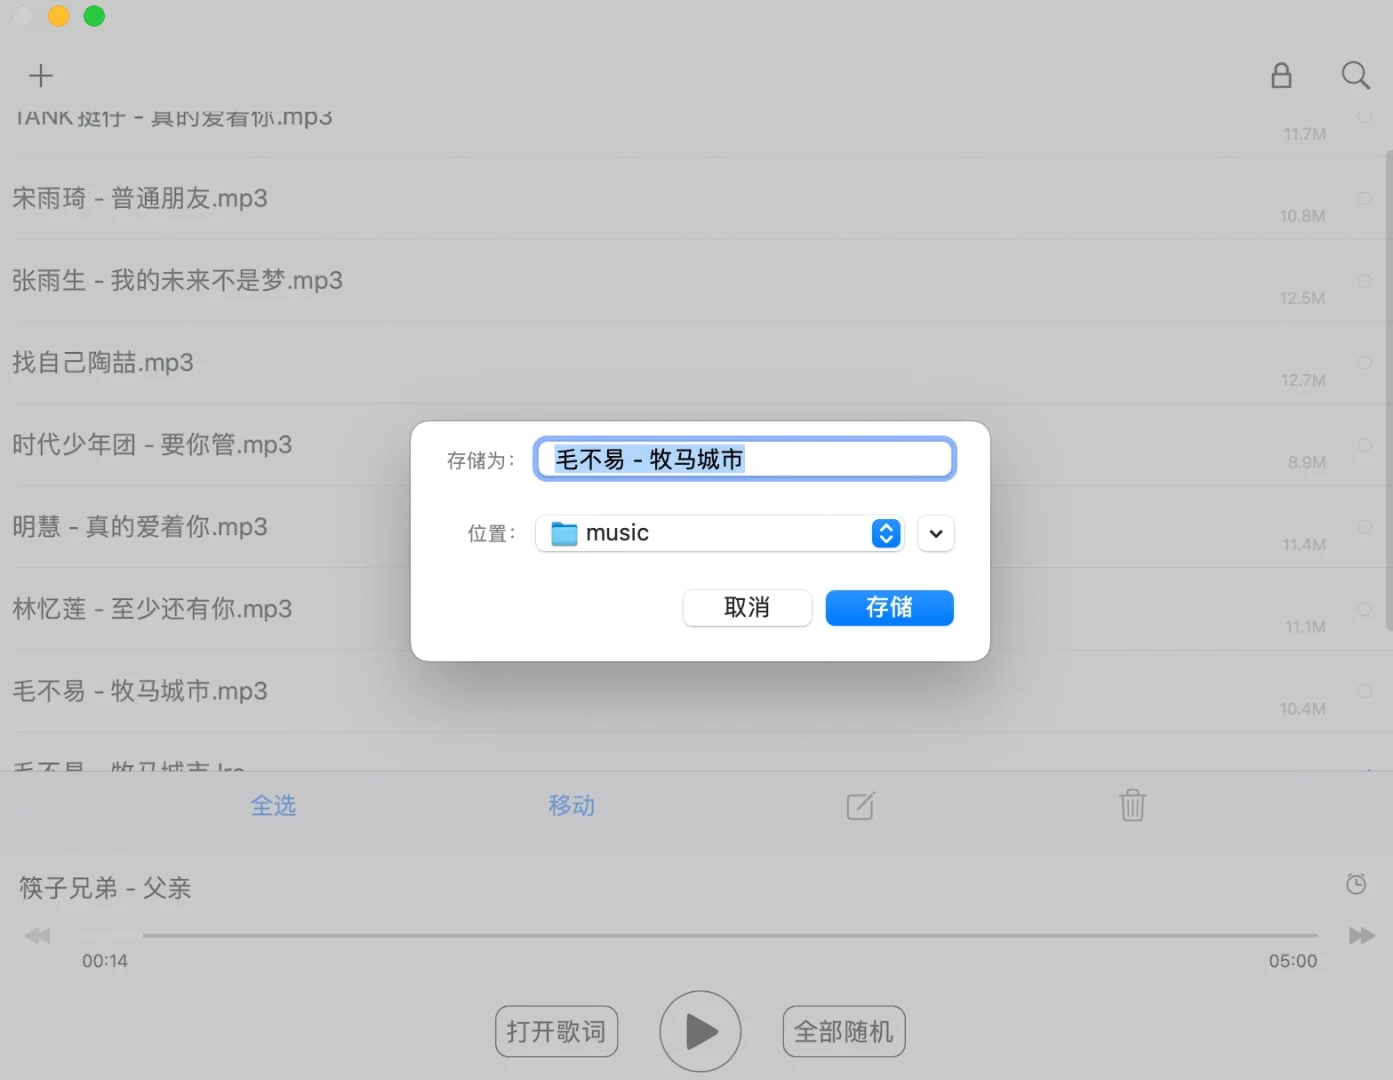Toggle selection circle for 毛不易 - 牧马城市.mp3

coord(1364,691)
